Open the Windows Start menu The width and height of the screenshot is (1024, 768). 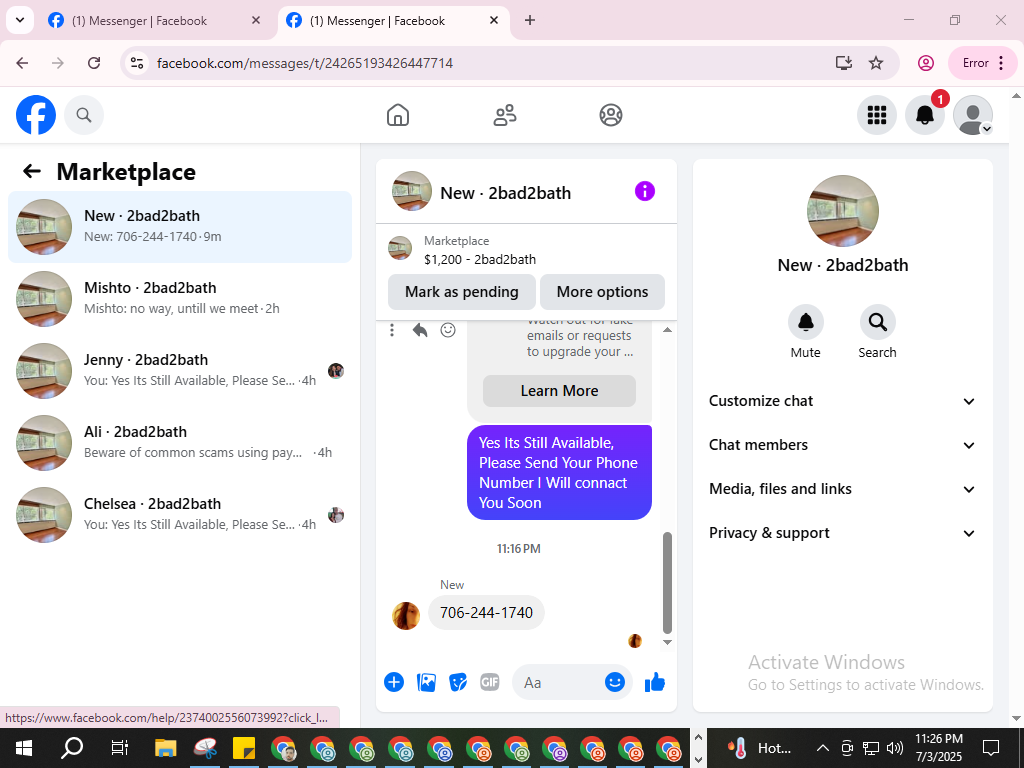24,748
